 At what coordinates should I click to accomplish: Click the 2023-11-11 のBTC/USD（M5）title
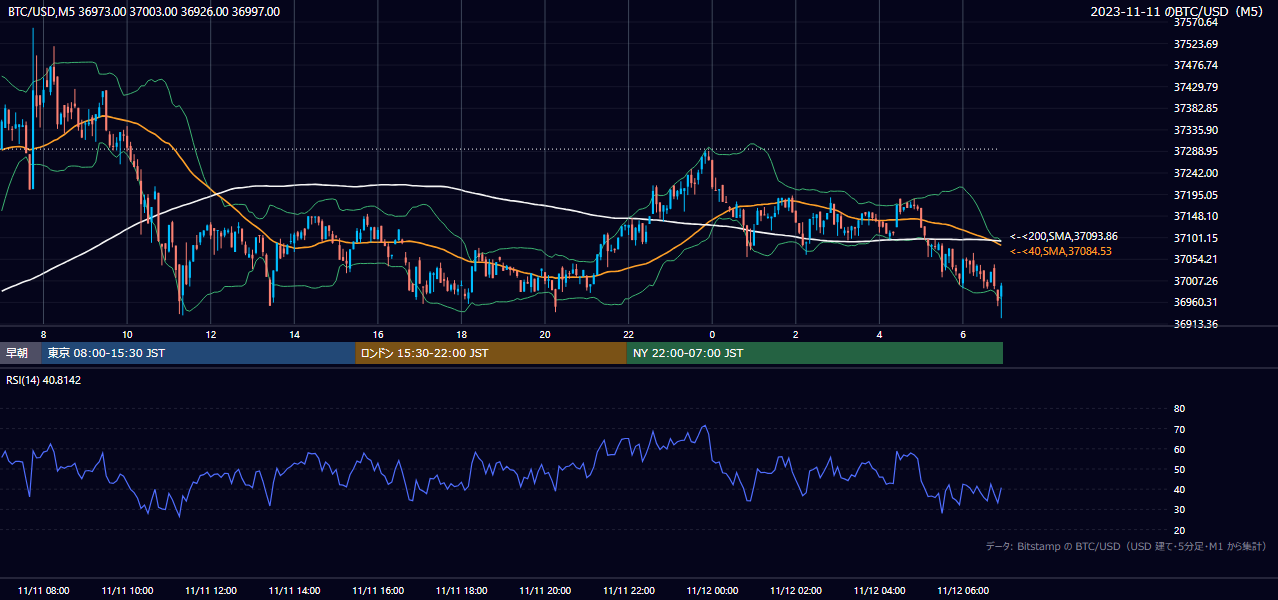[1179, 12]
